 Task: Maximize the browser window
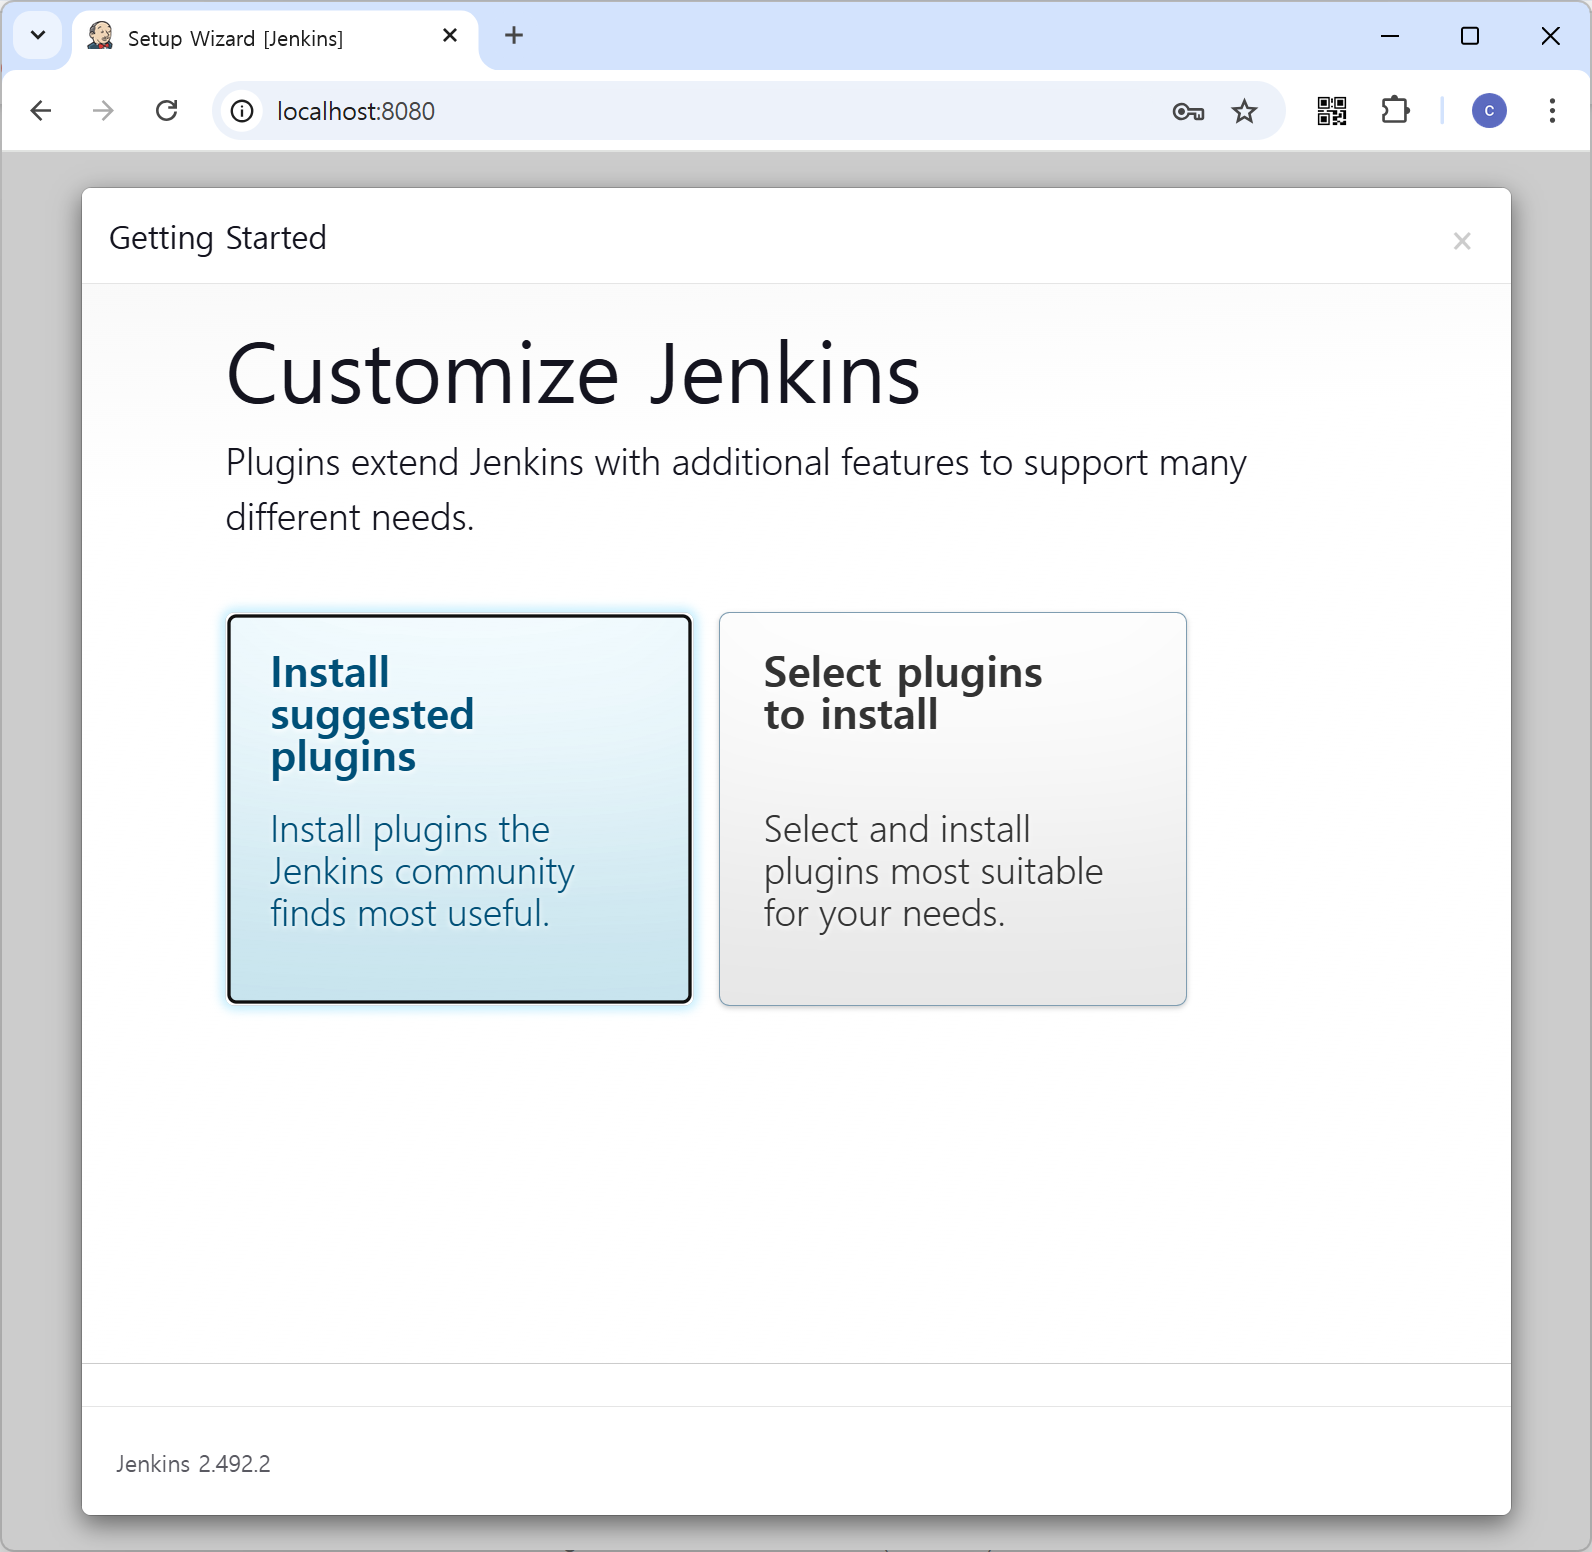[1470, 36]
